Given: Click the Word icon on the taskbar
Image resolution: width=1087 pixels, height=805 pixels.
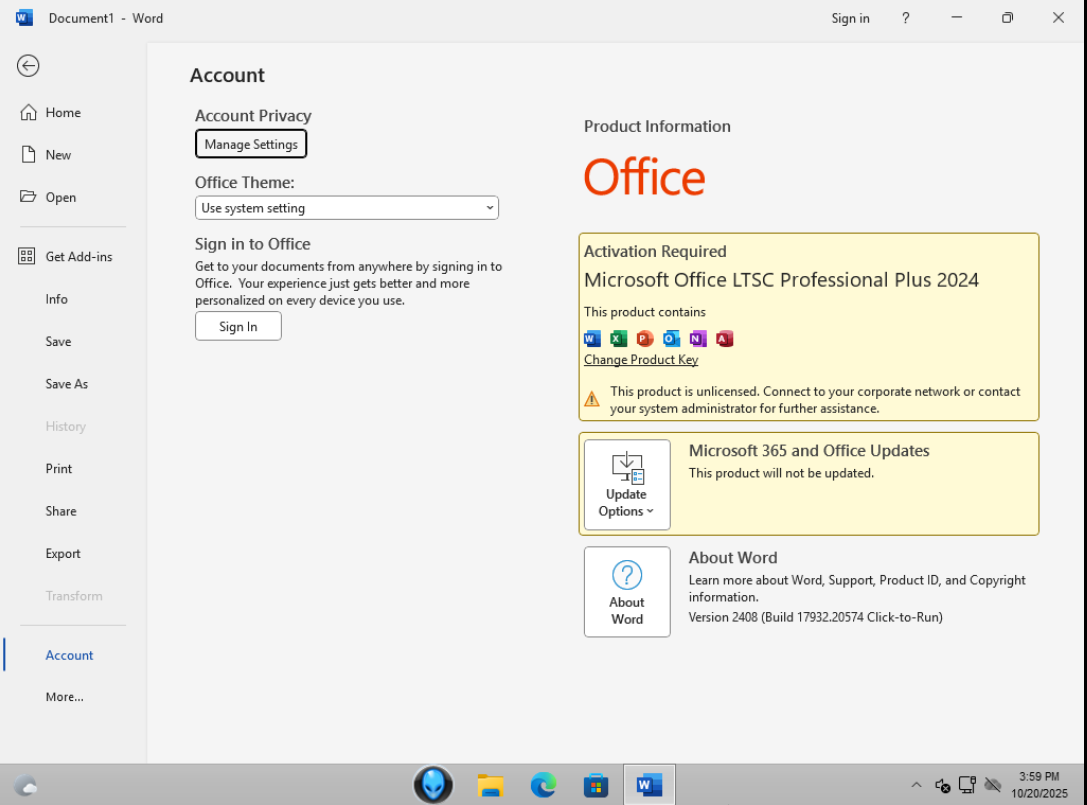Looking at the screenshot, I should [649, 785].
